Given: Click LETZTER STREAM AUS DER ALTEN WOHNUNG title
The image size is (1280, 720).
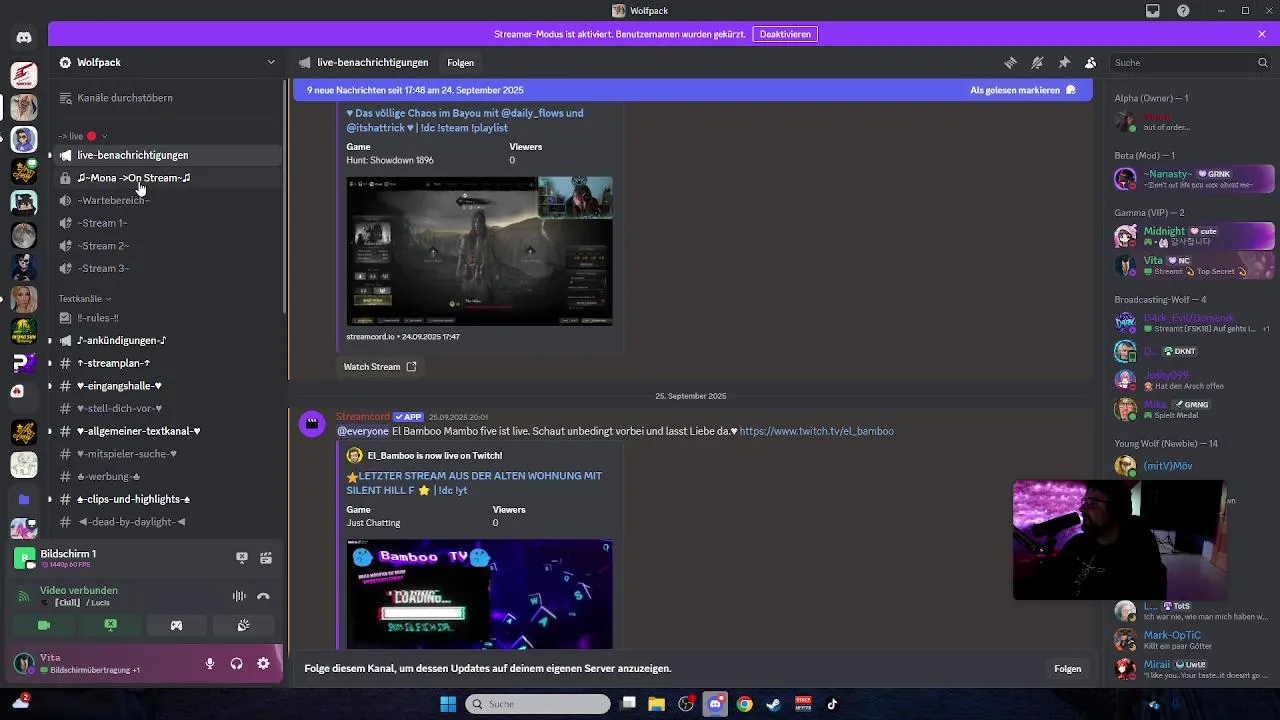Looking at the screenshot, I should point(474,483).
